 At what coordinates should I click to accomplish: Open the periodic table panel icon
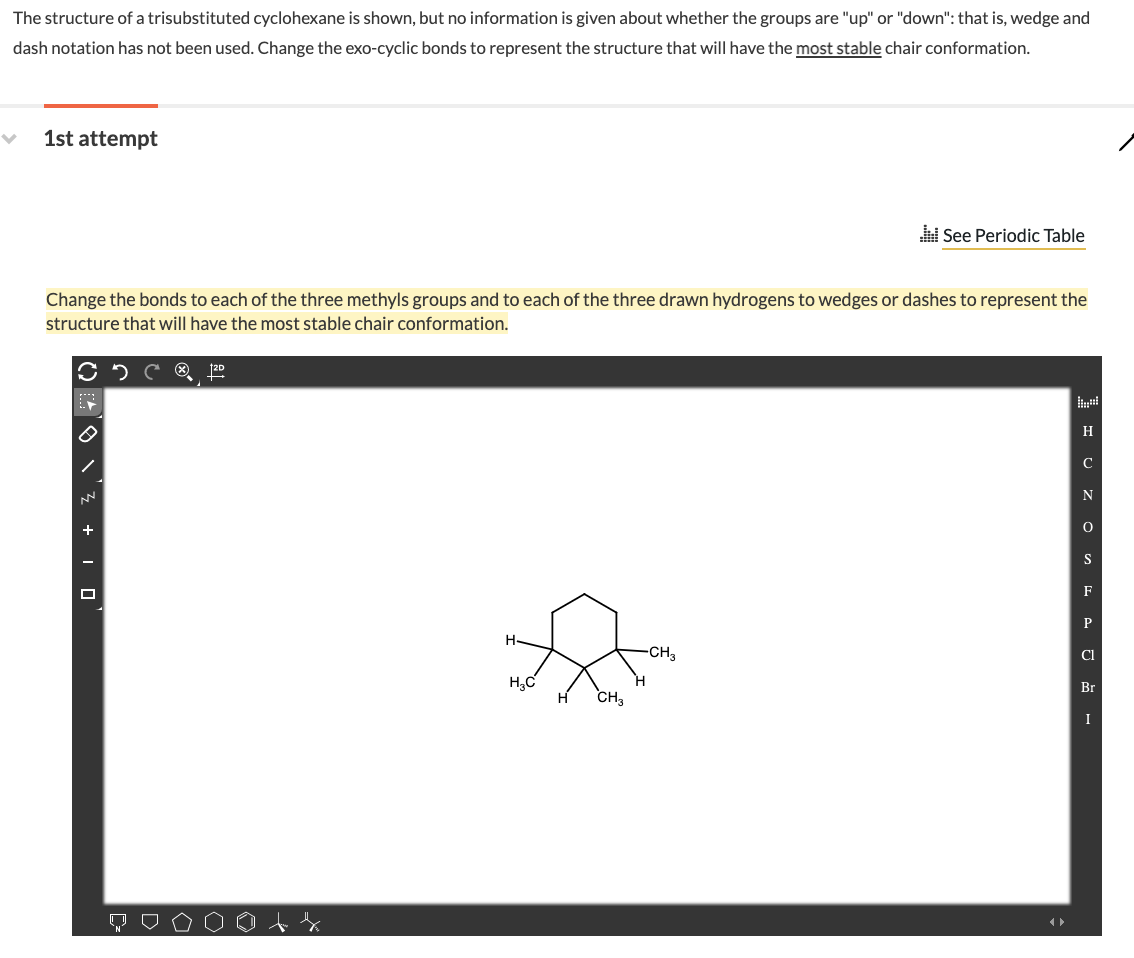pos(1087,401)
